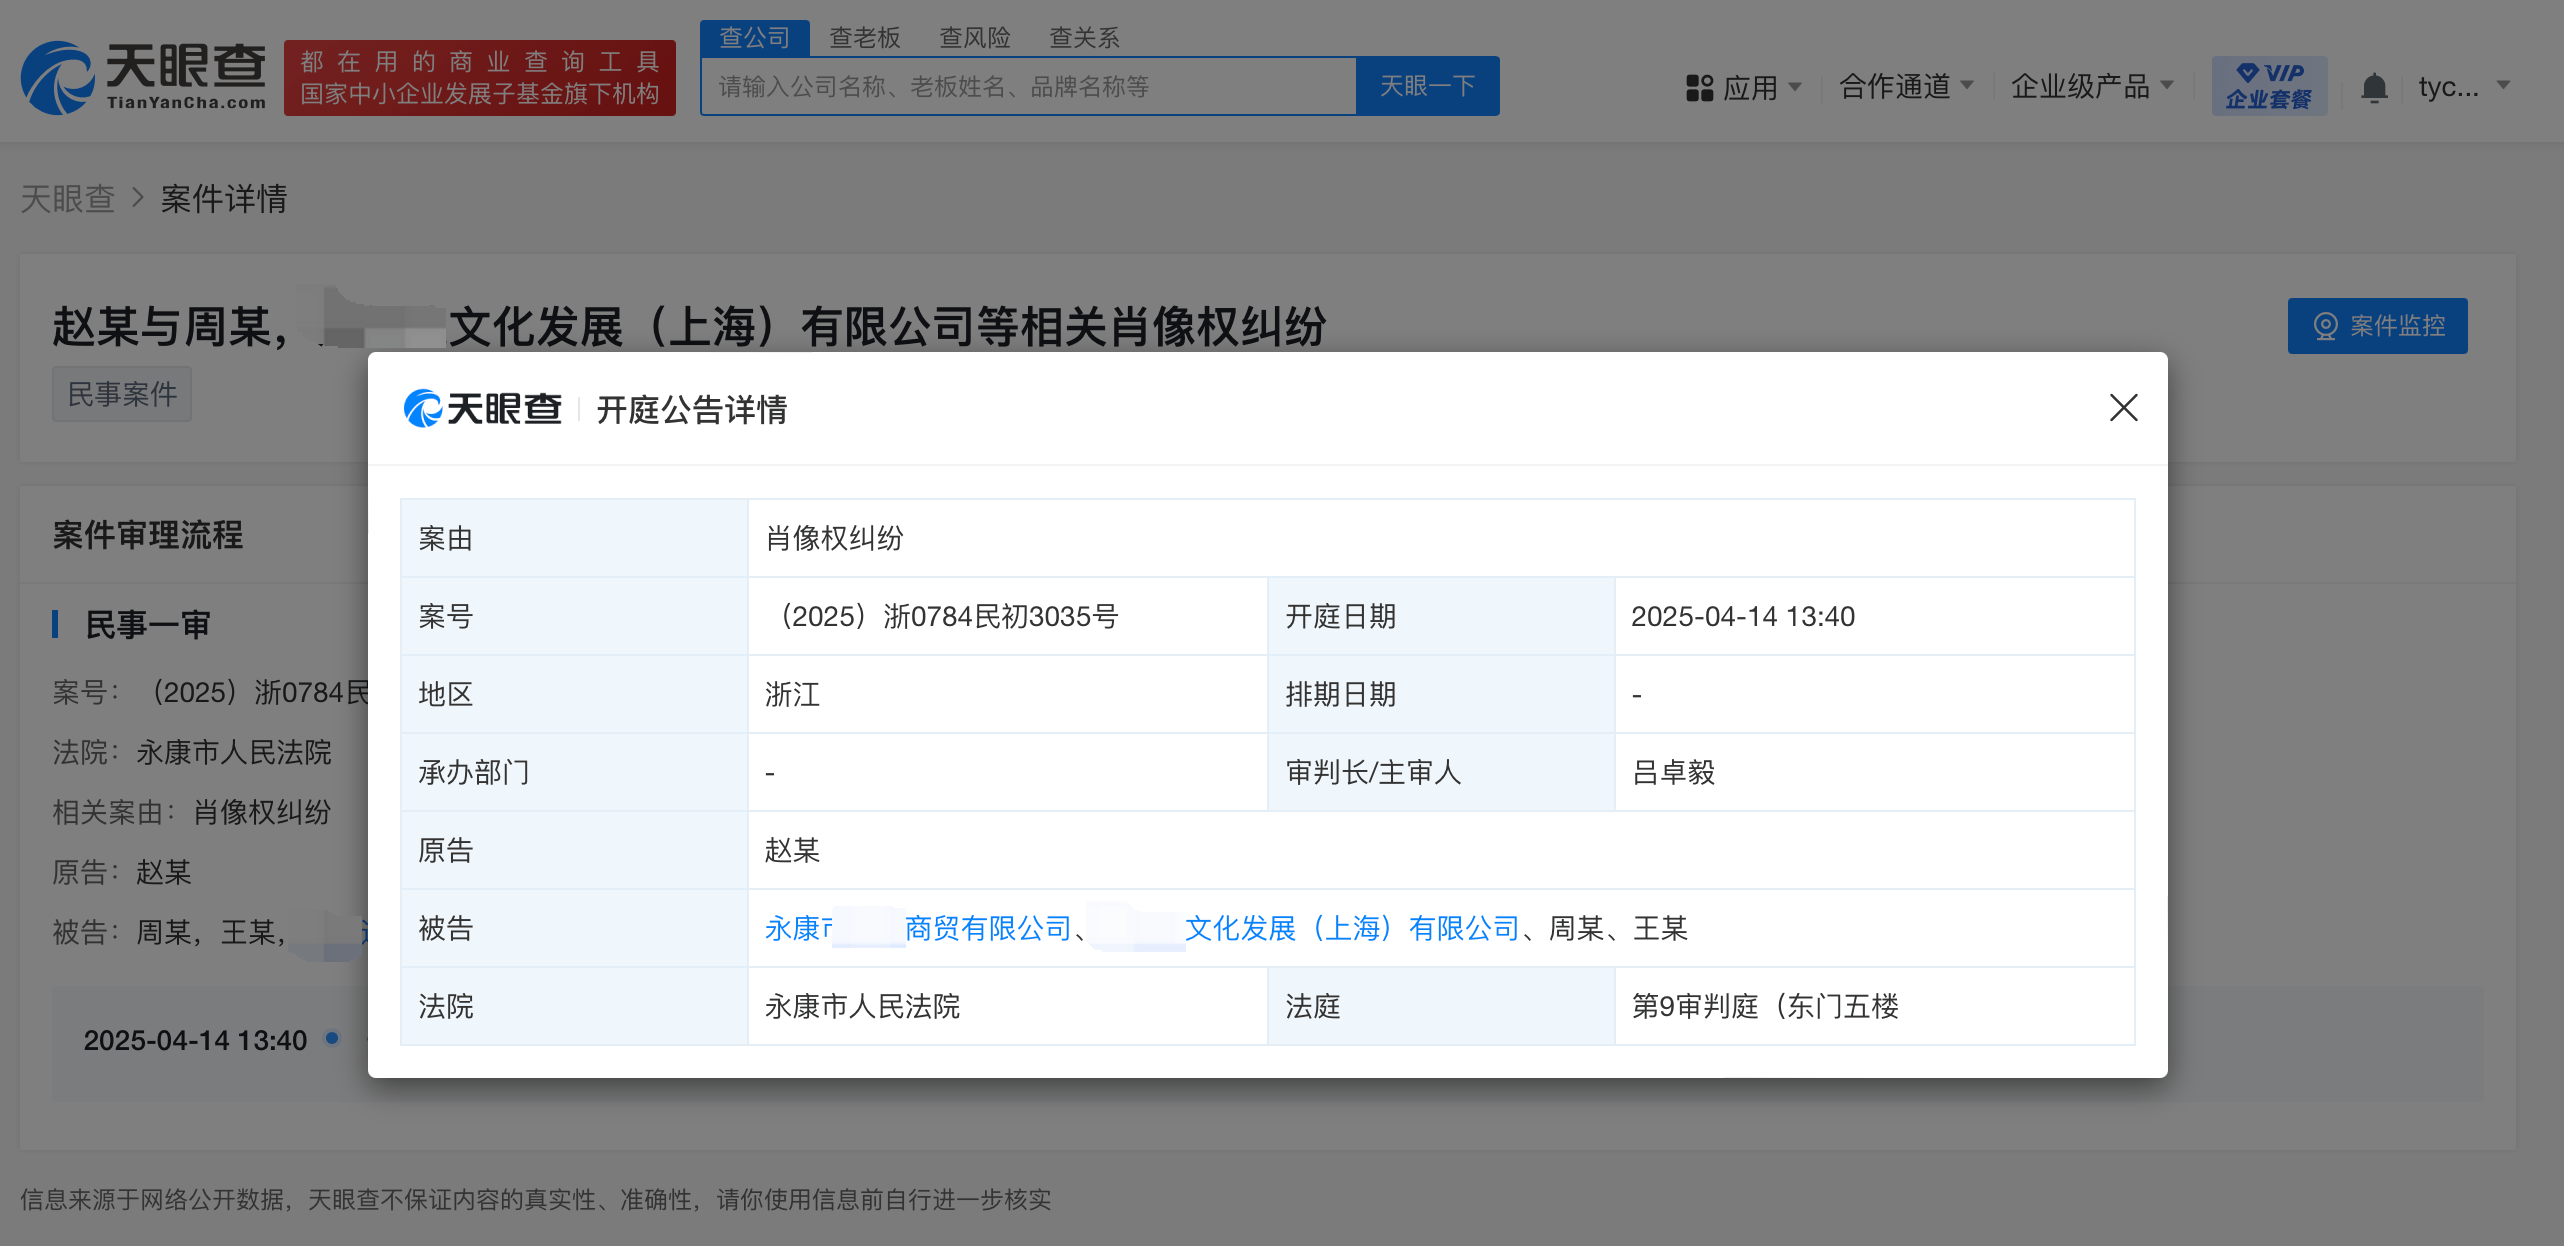The image size is (2564, 1246).
Task: Click the 天眼查 breadcrumb link
Action: pyautogui.click(x=68, y=198)
